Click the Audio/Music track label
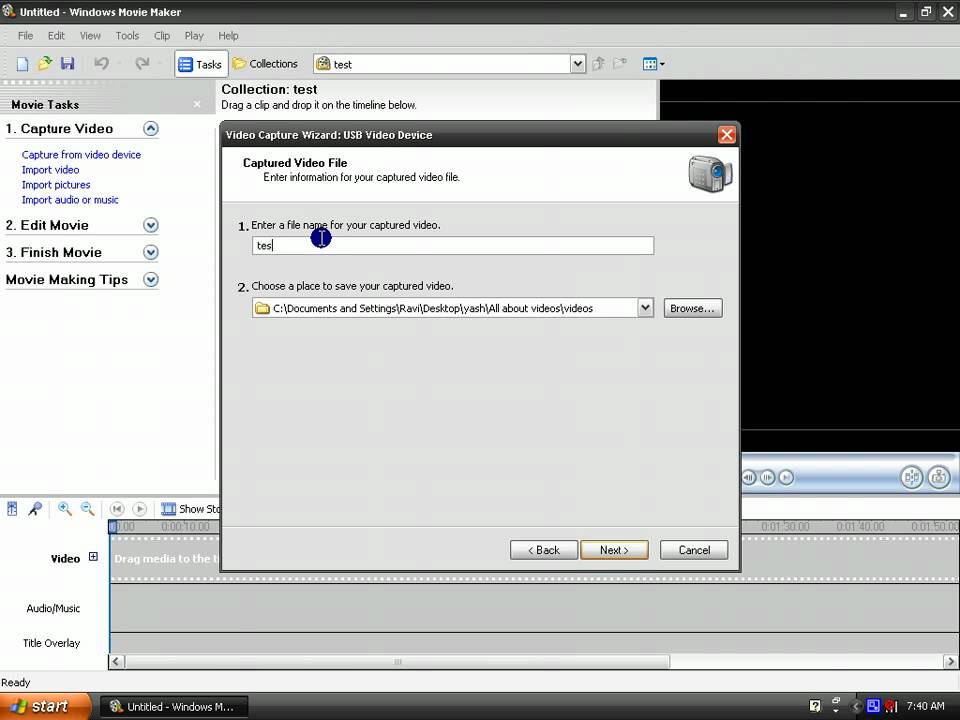The width and height of the screenshot is (960, 720). tap(53, 608)
